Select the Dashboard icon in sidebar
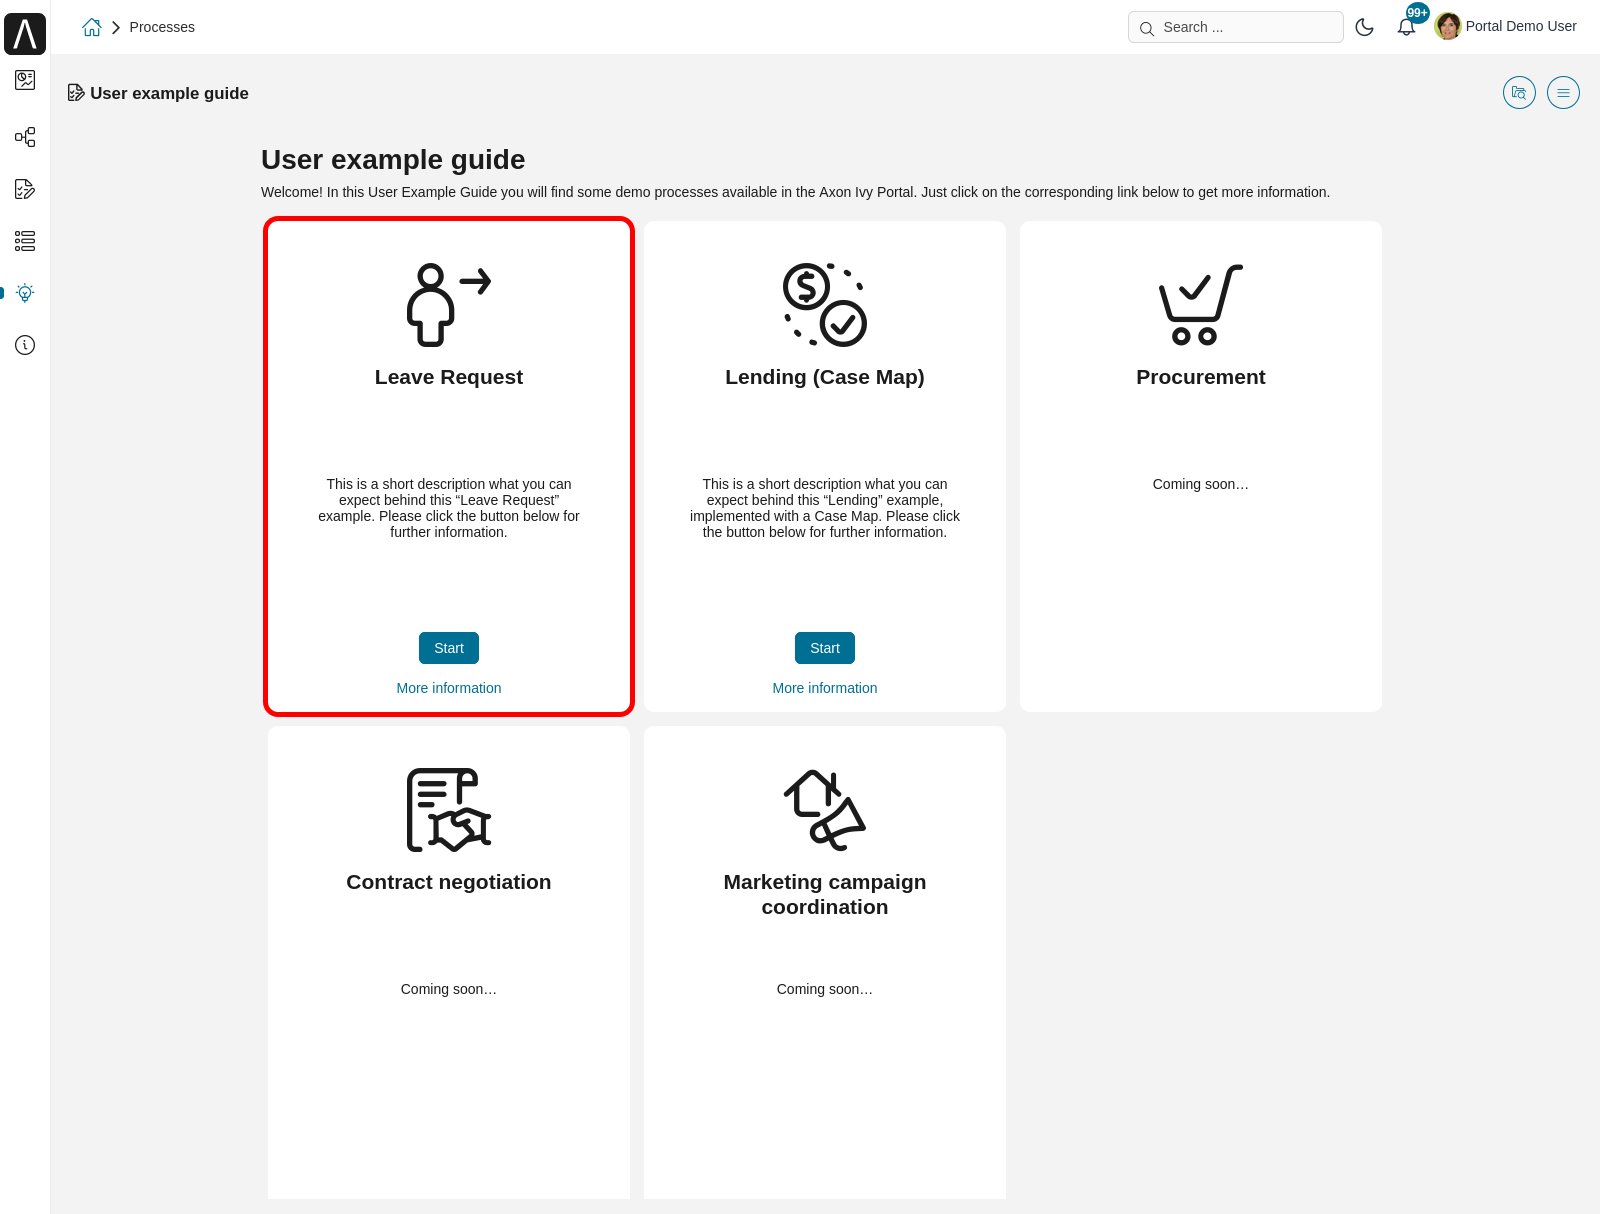1600x1214 pixels. tap(25, 81)
